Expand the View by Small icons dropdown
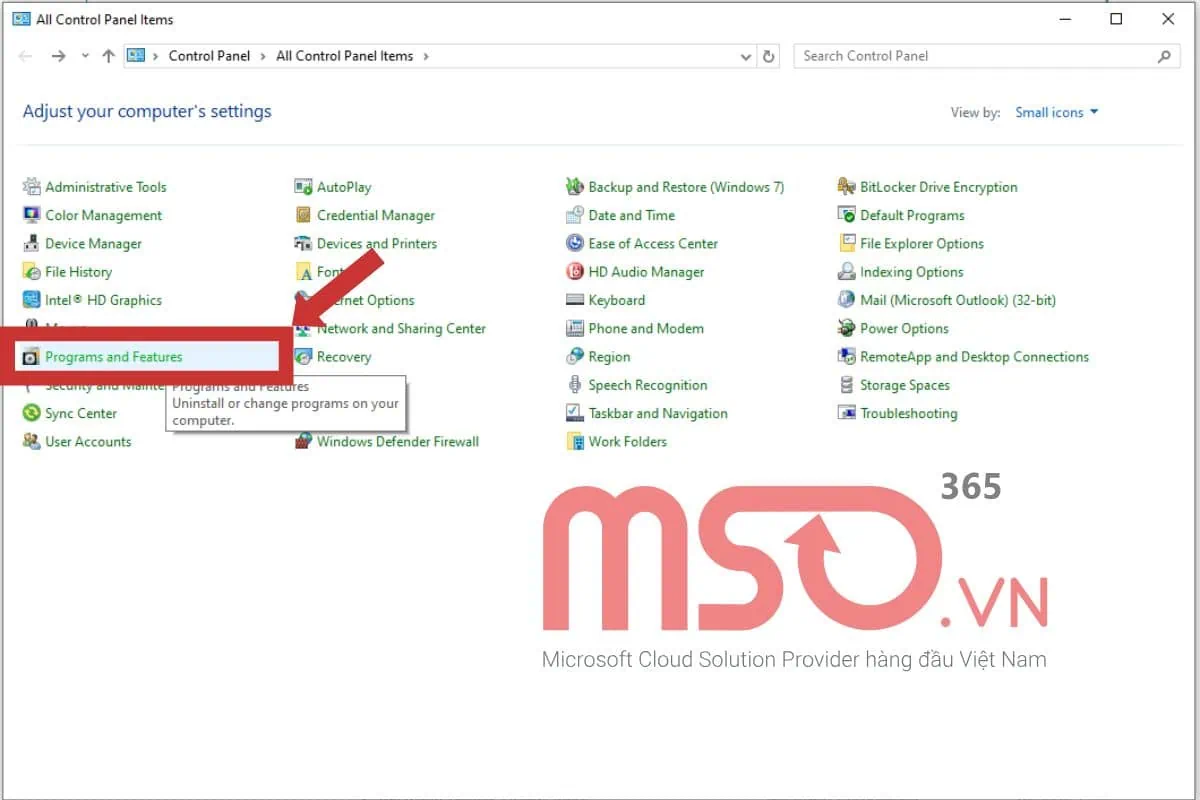The image size is (1200, 800). tap(1056, 113)
